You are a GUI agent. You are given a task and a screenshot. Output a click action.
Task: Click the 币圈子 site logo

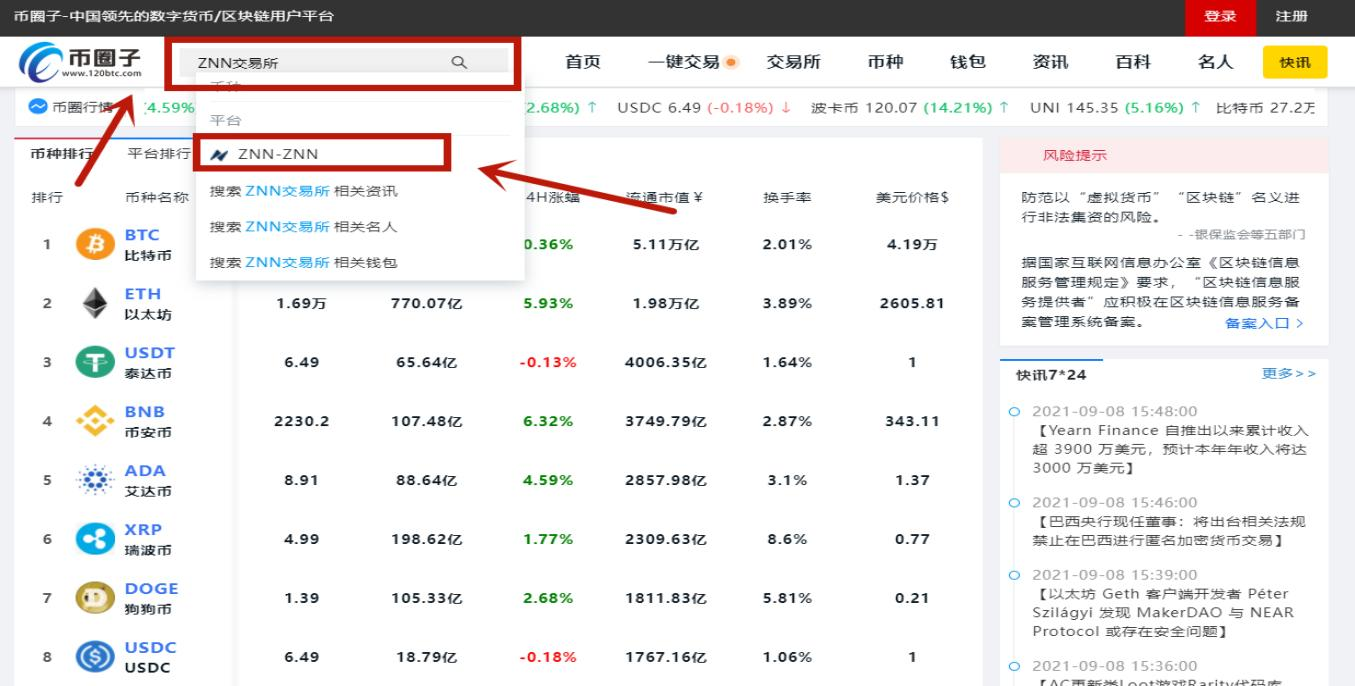(80, 62)
